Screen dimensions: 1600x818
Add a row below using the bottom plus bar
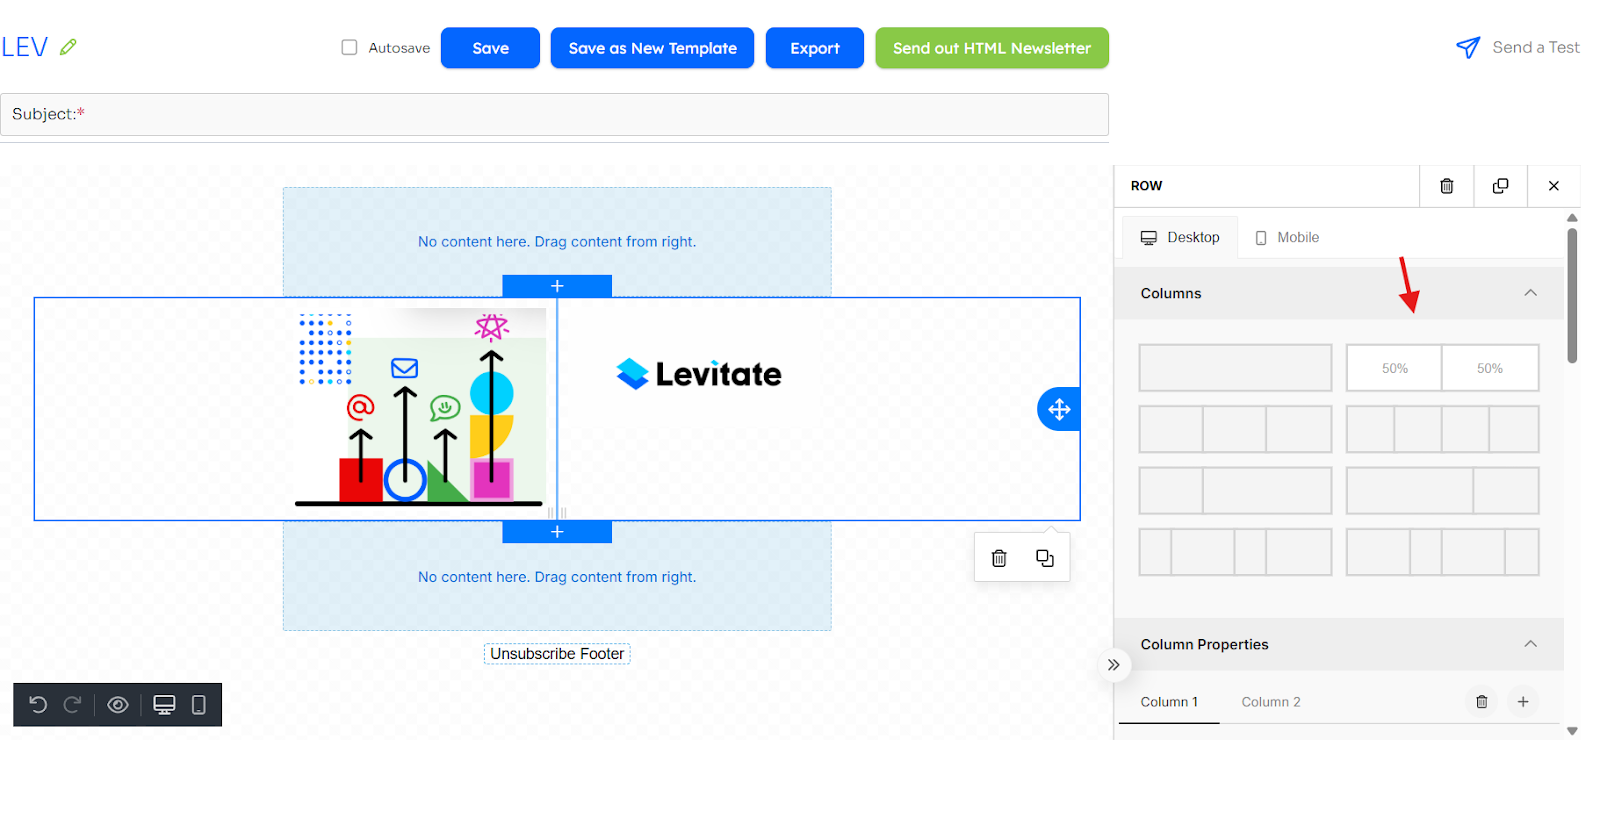click(x=557, y=532)
